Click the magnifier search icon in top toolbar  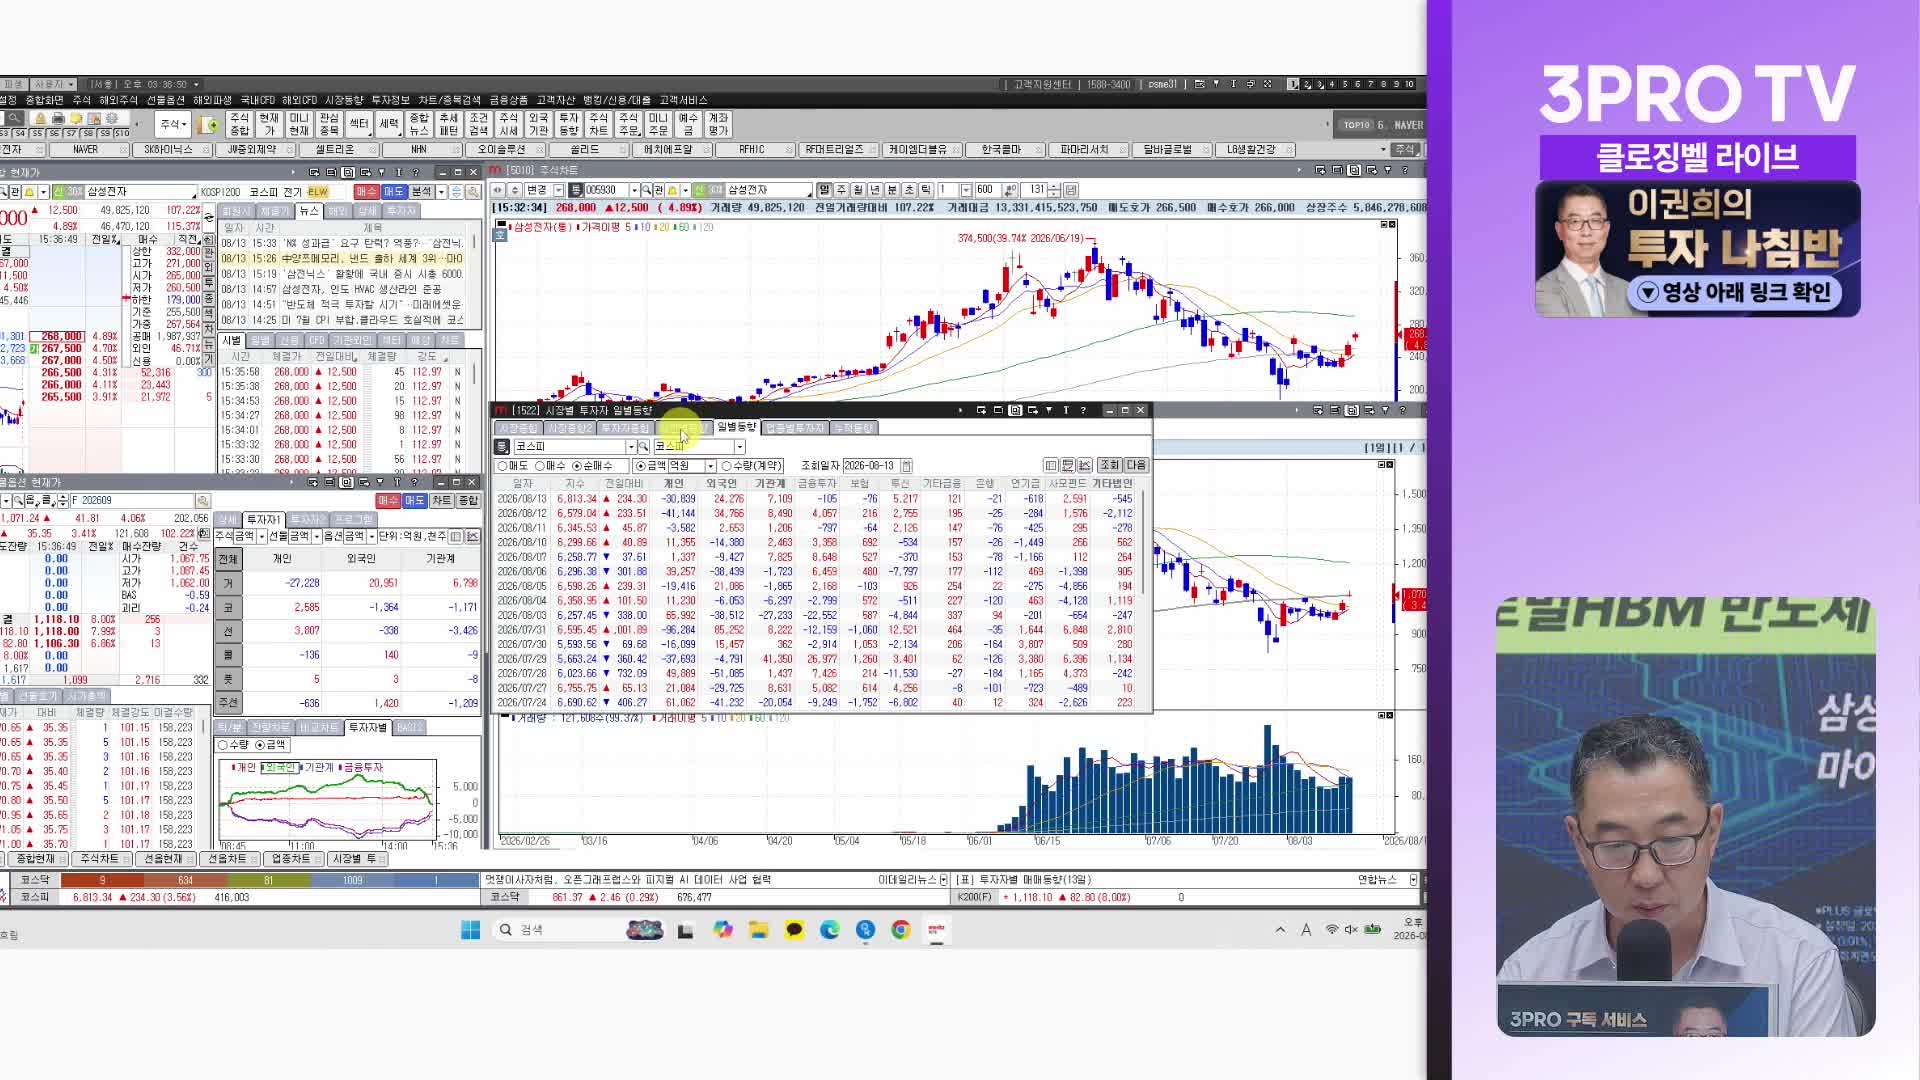(15, 118)
